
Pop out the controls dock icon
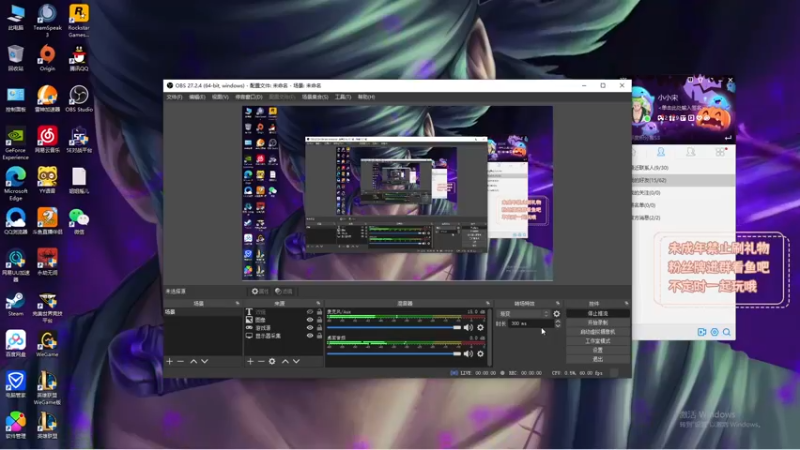(627, 303)
